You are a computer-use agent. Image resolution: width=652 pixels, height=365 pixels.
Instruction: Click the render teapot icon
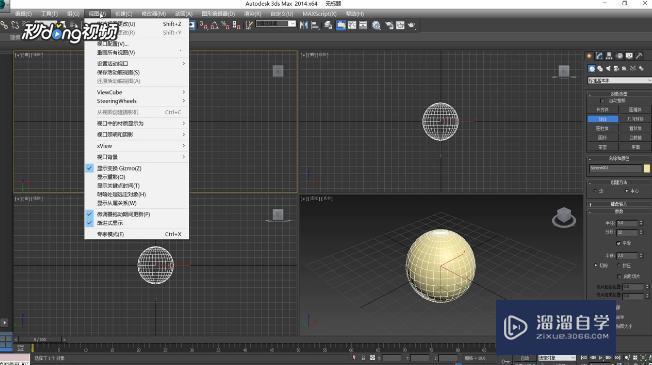412,25
